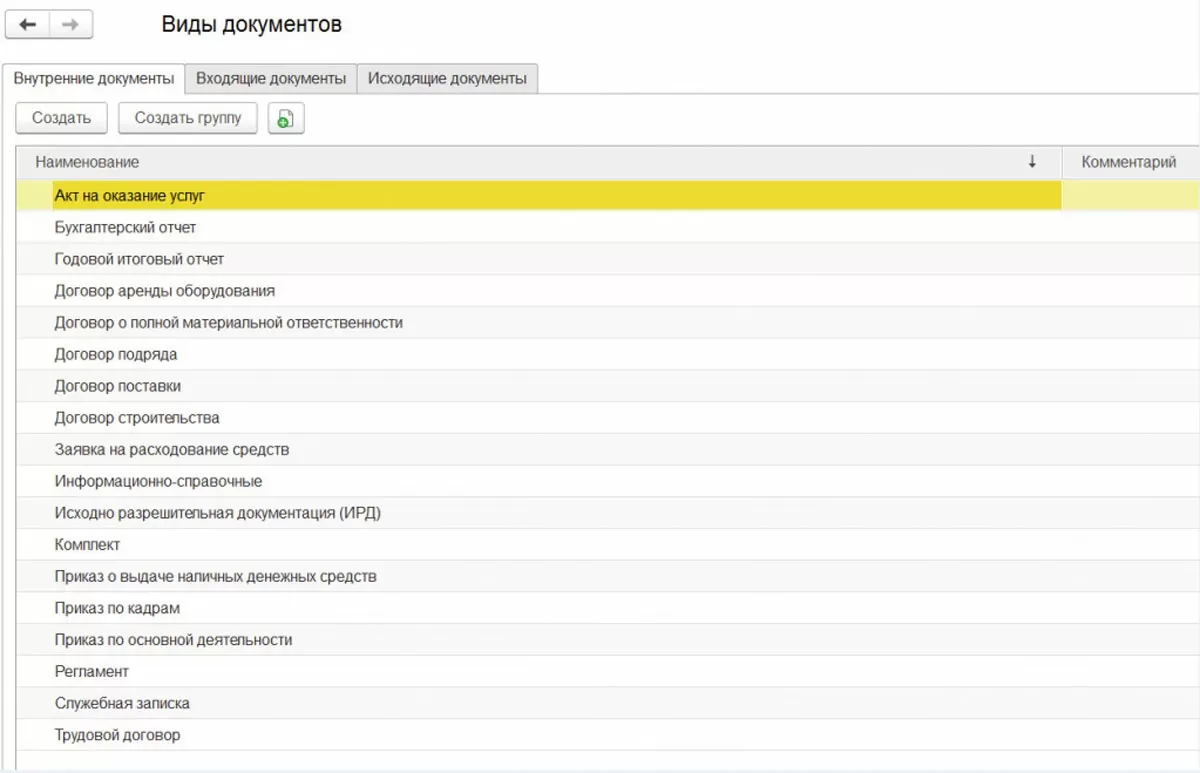1200x773 pixels.
Task: Click the green document copy icon
Action: [285, 118]
